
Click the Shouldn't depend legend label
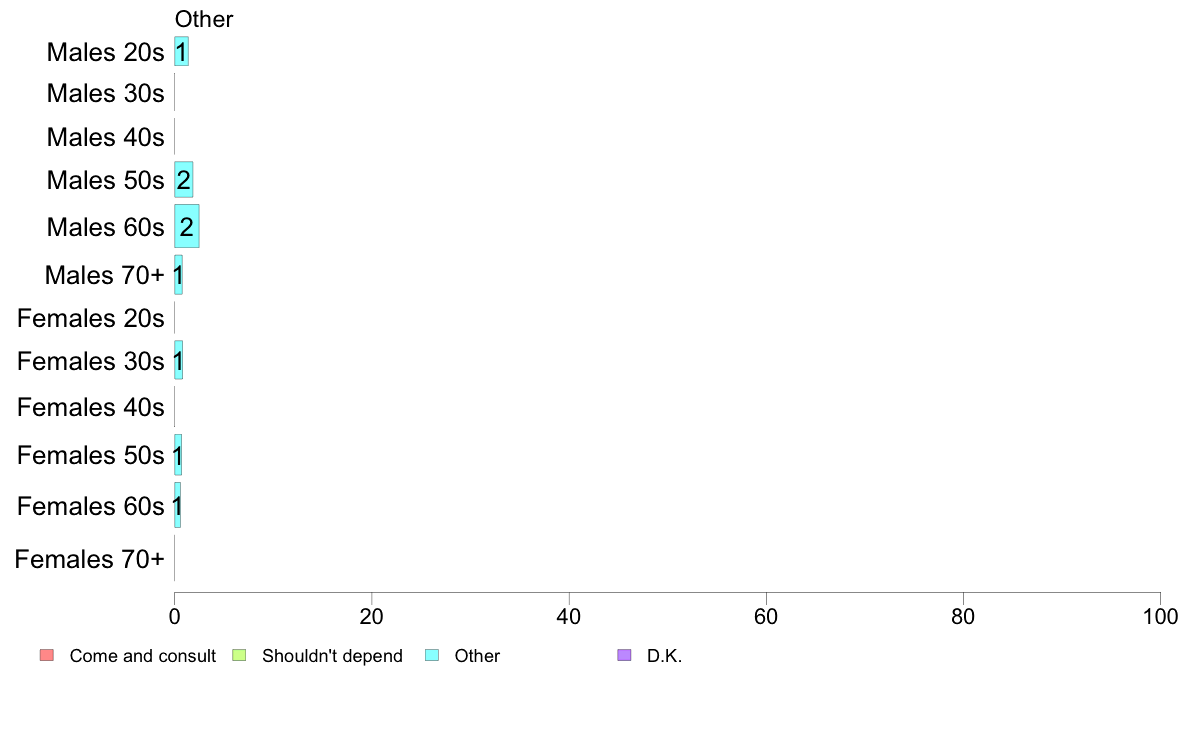[332, 656]
